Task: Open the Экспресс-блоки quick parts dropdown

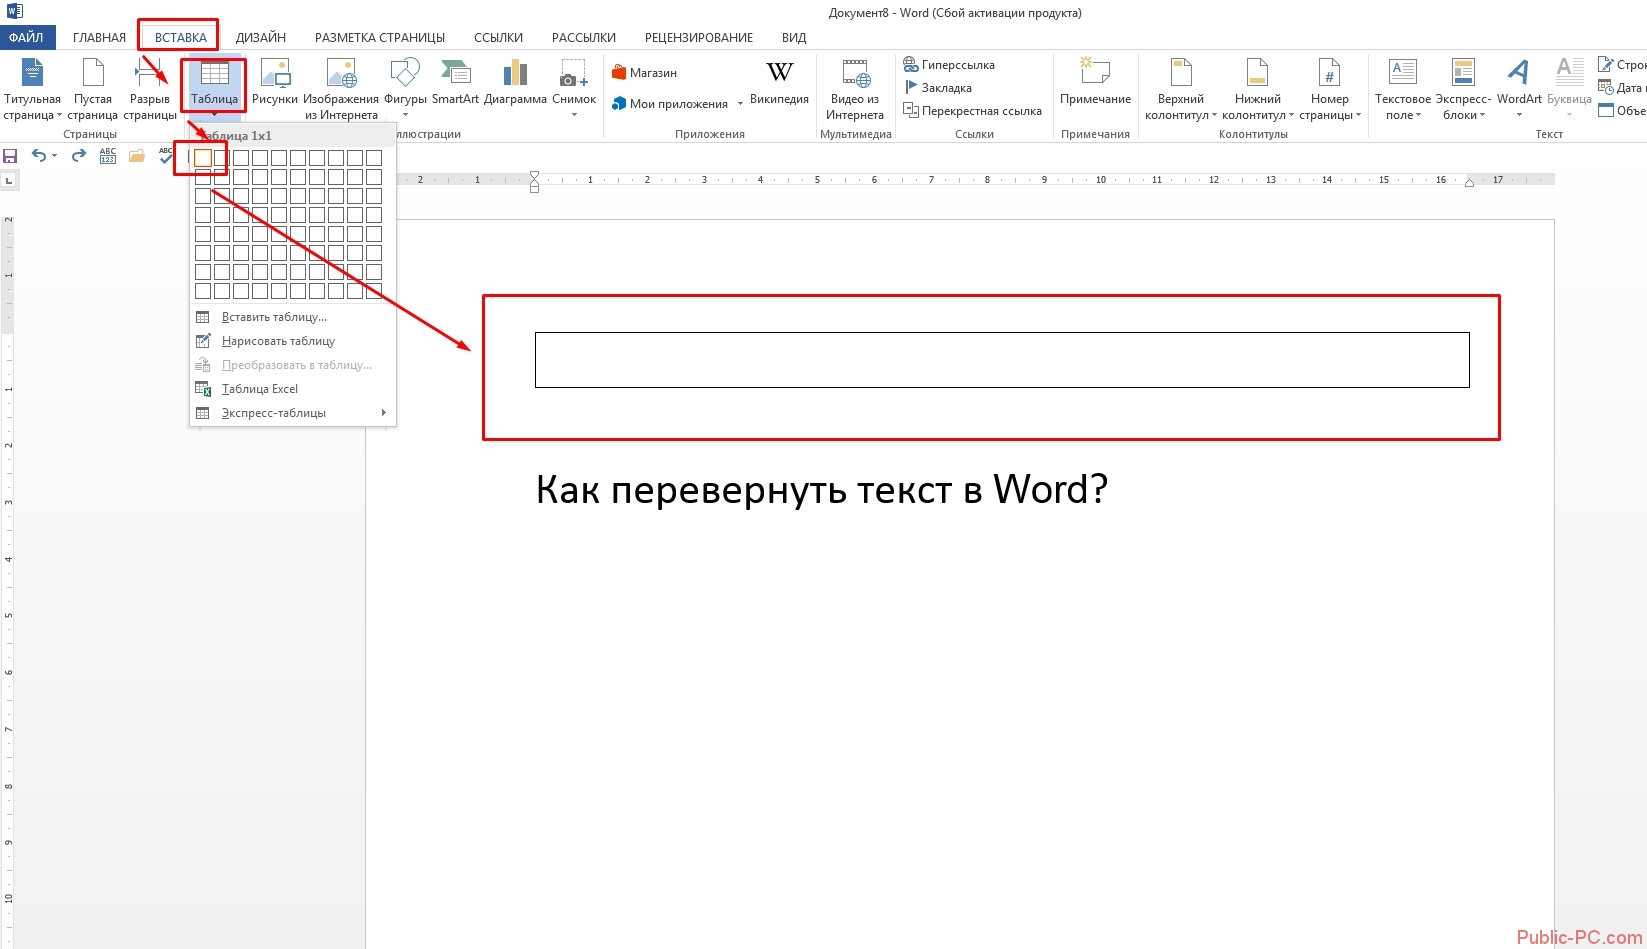Action: [x=1463, y=90]
